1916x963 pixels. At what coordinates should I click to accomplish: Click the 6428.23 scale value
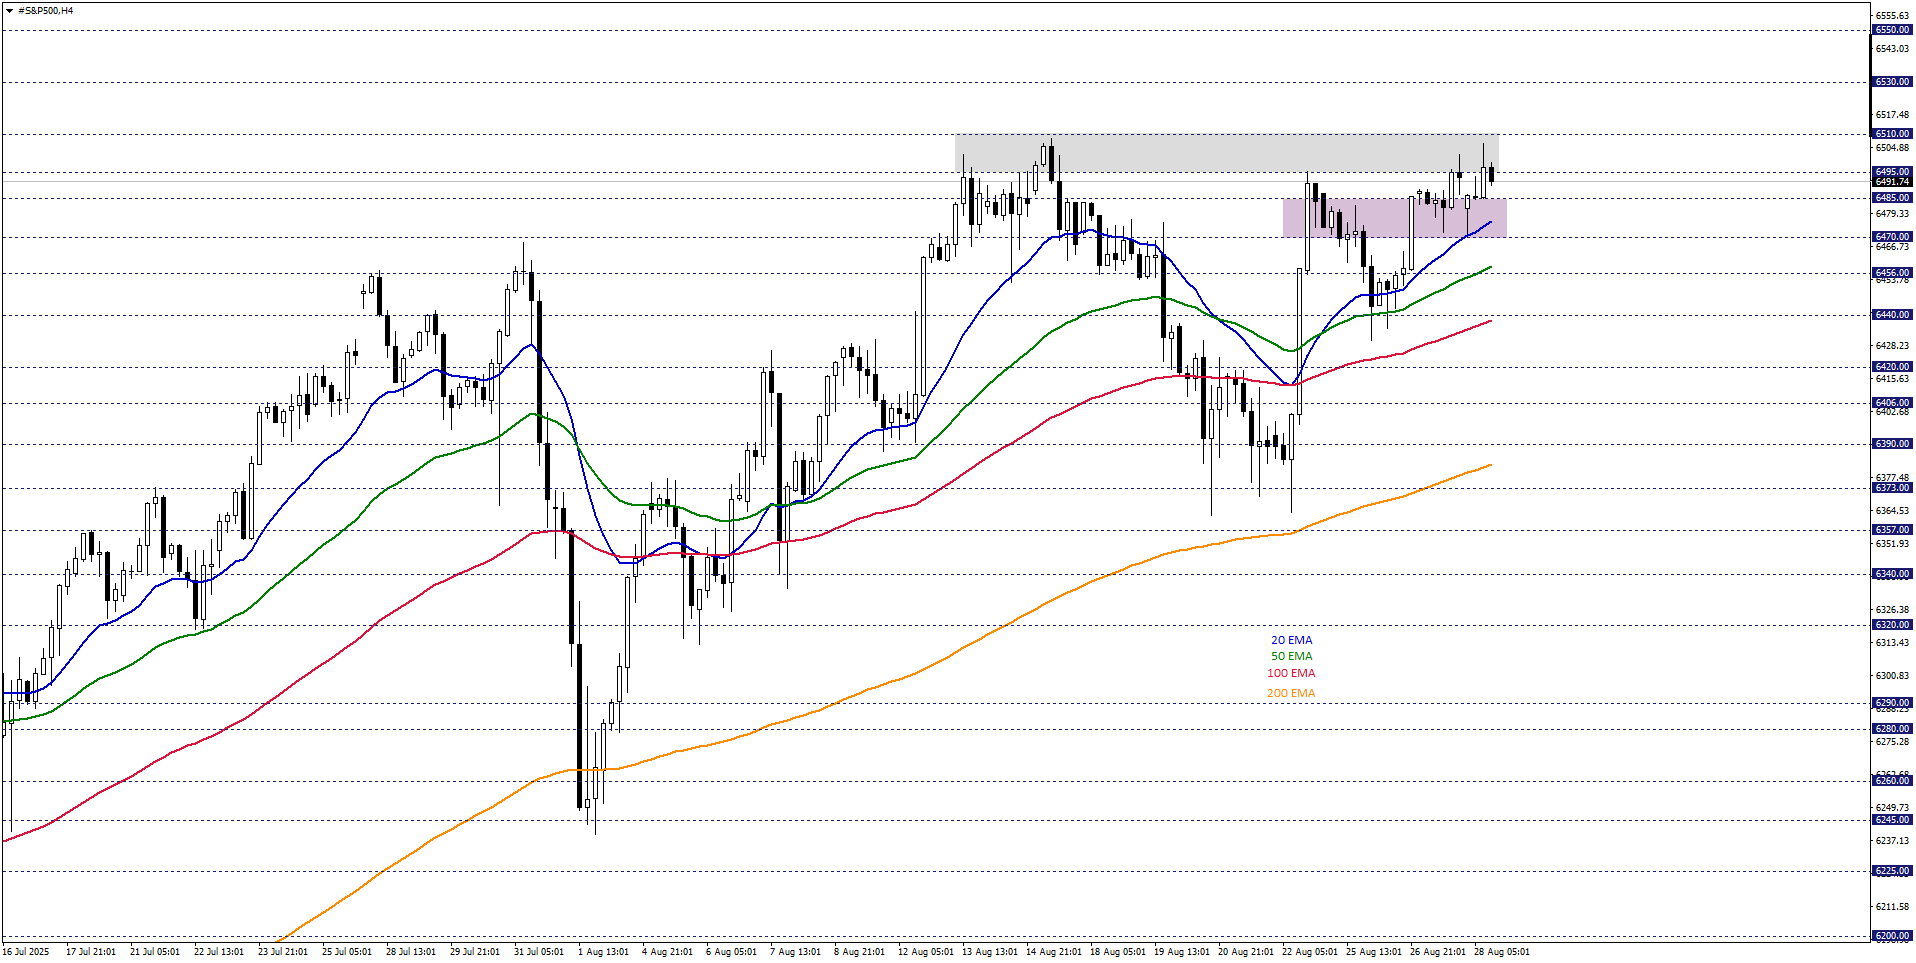[1891, 346]
